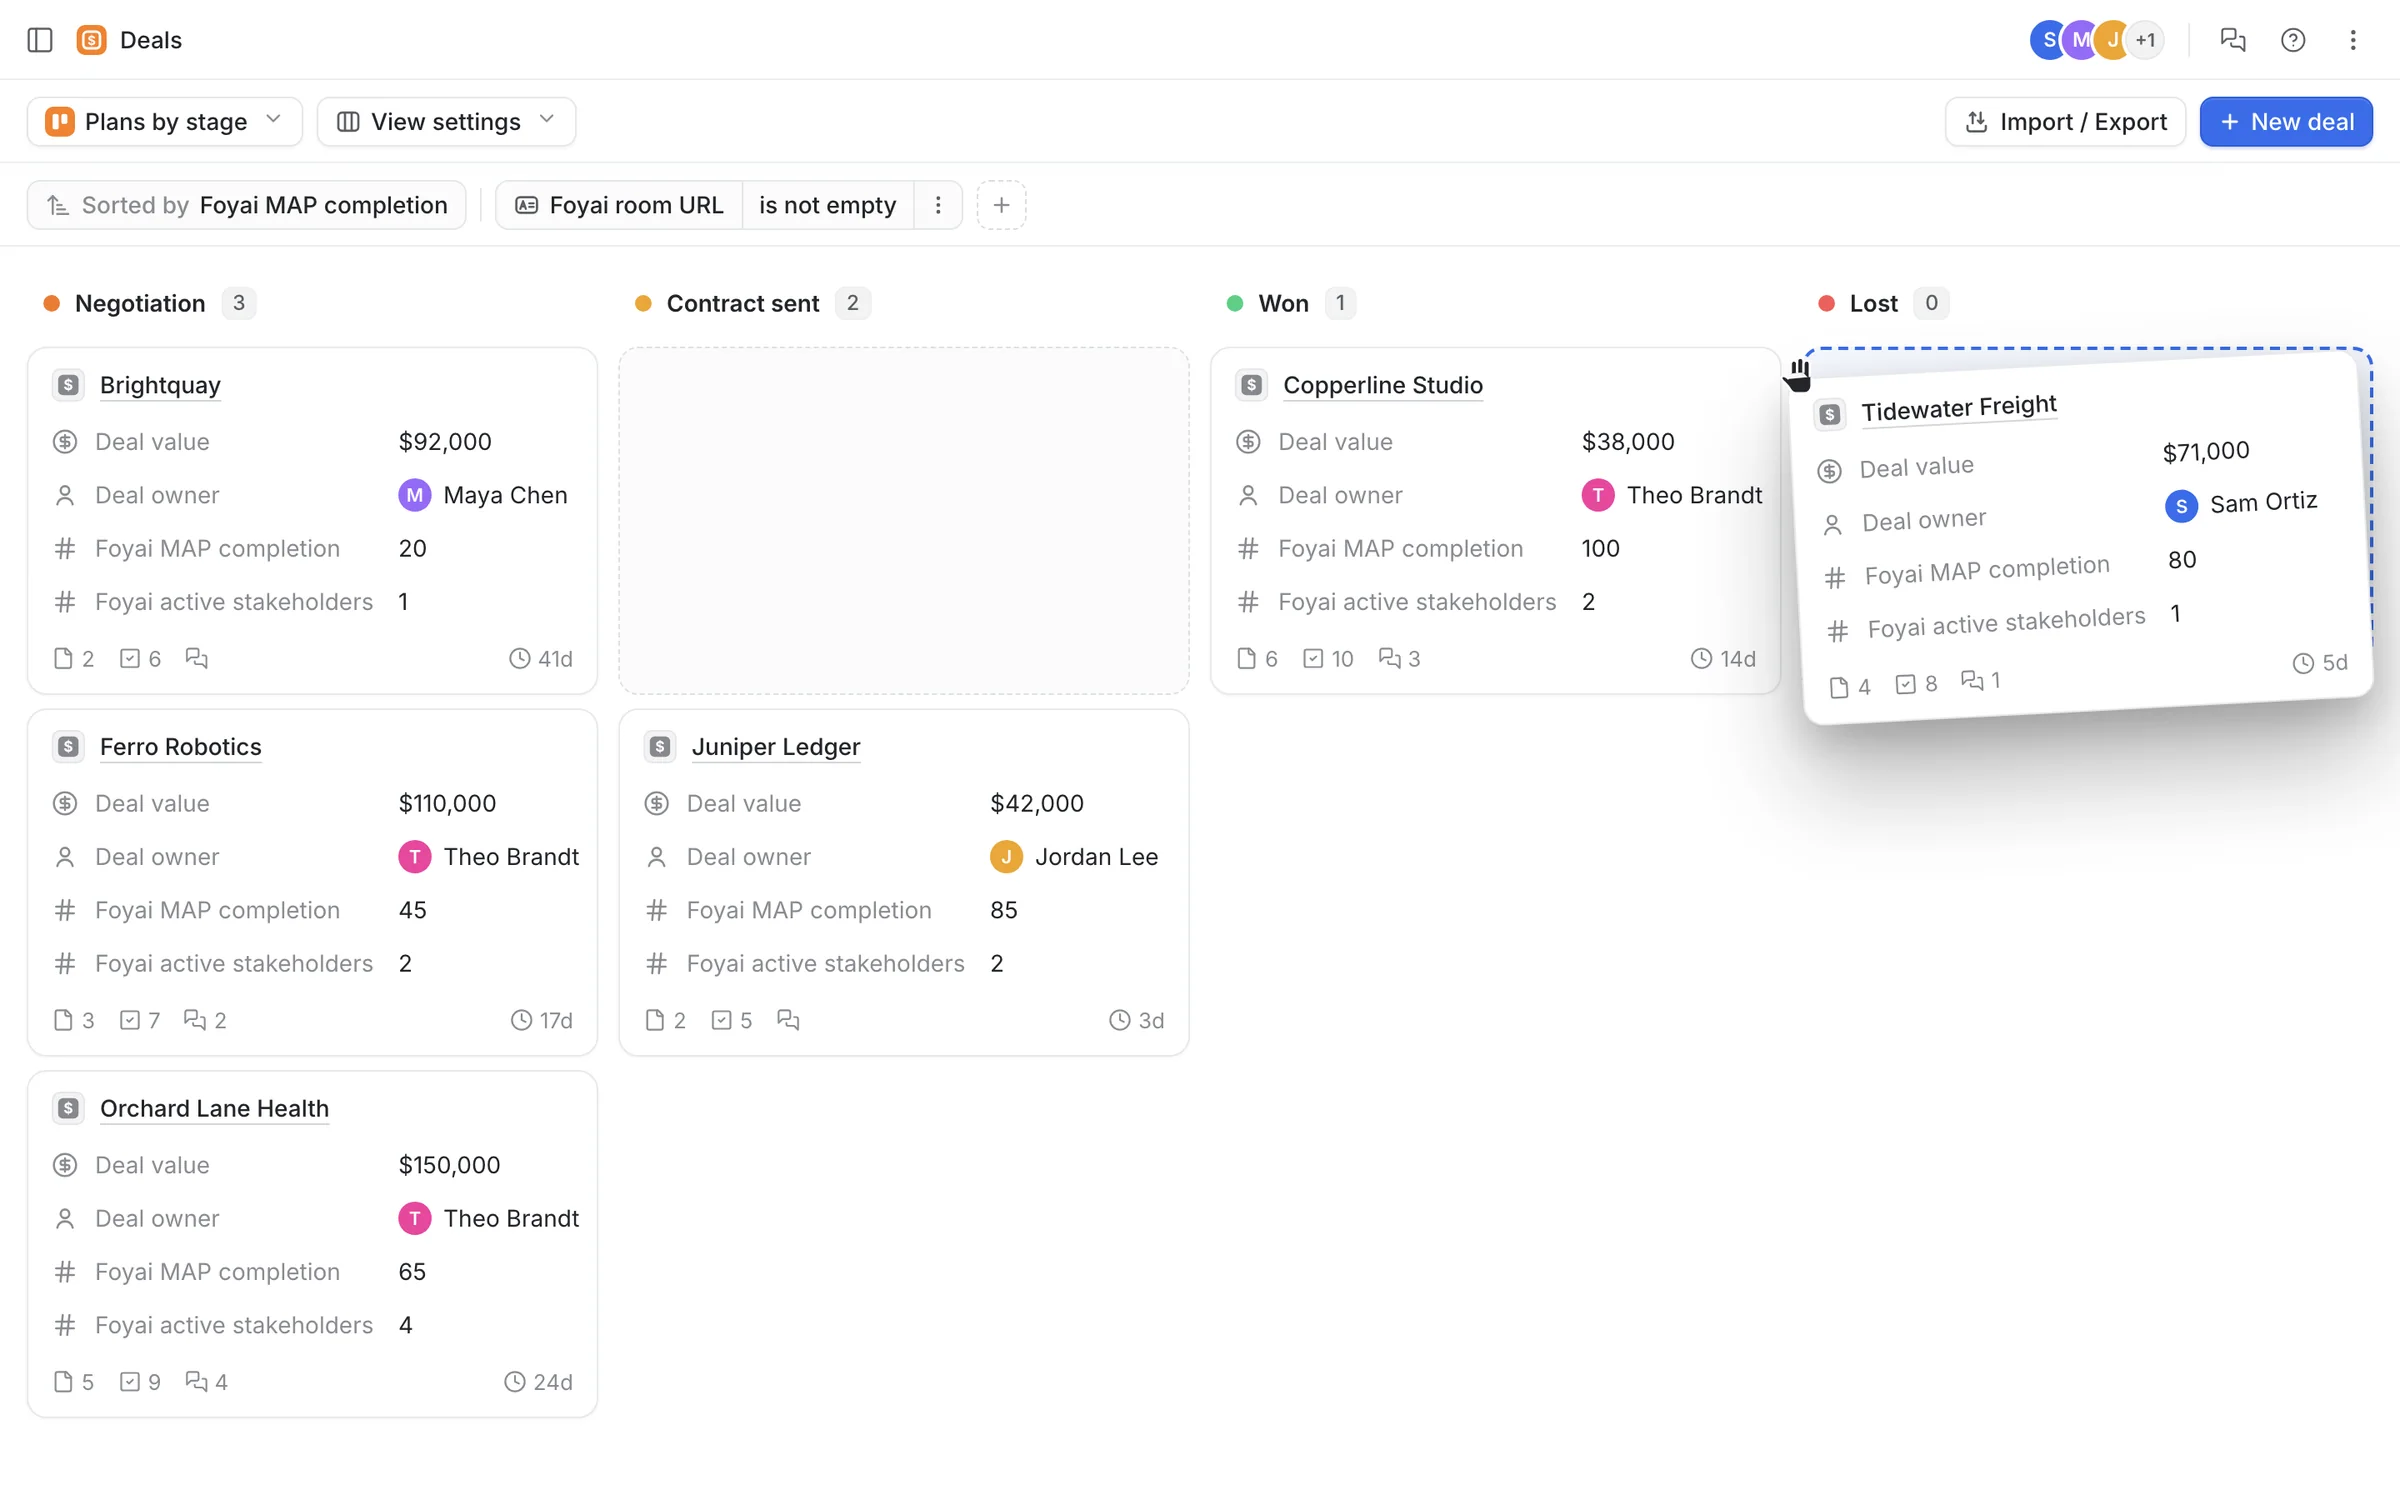Open the Orchard Lane Health deal link
The image size is (2400, 1500).
[x=214, y=1109]
